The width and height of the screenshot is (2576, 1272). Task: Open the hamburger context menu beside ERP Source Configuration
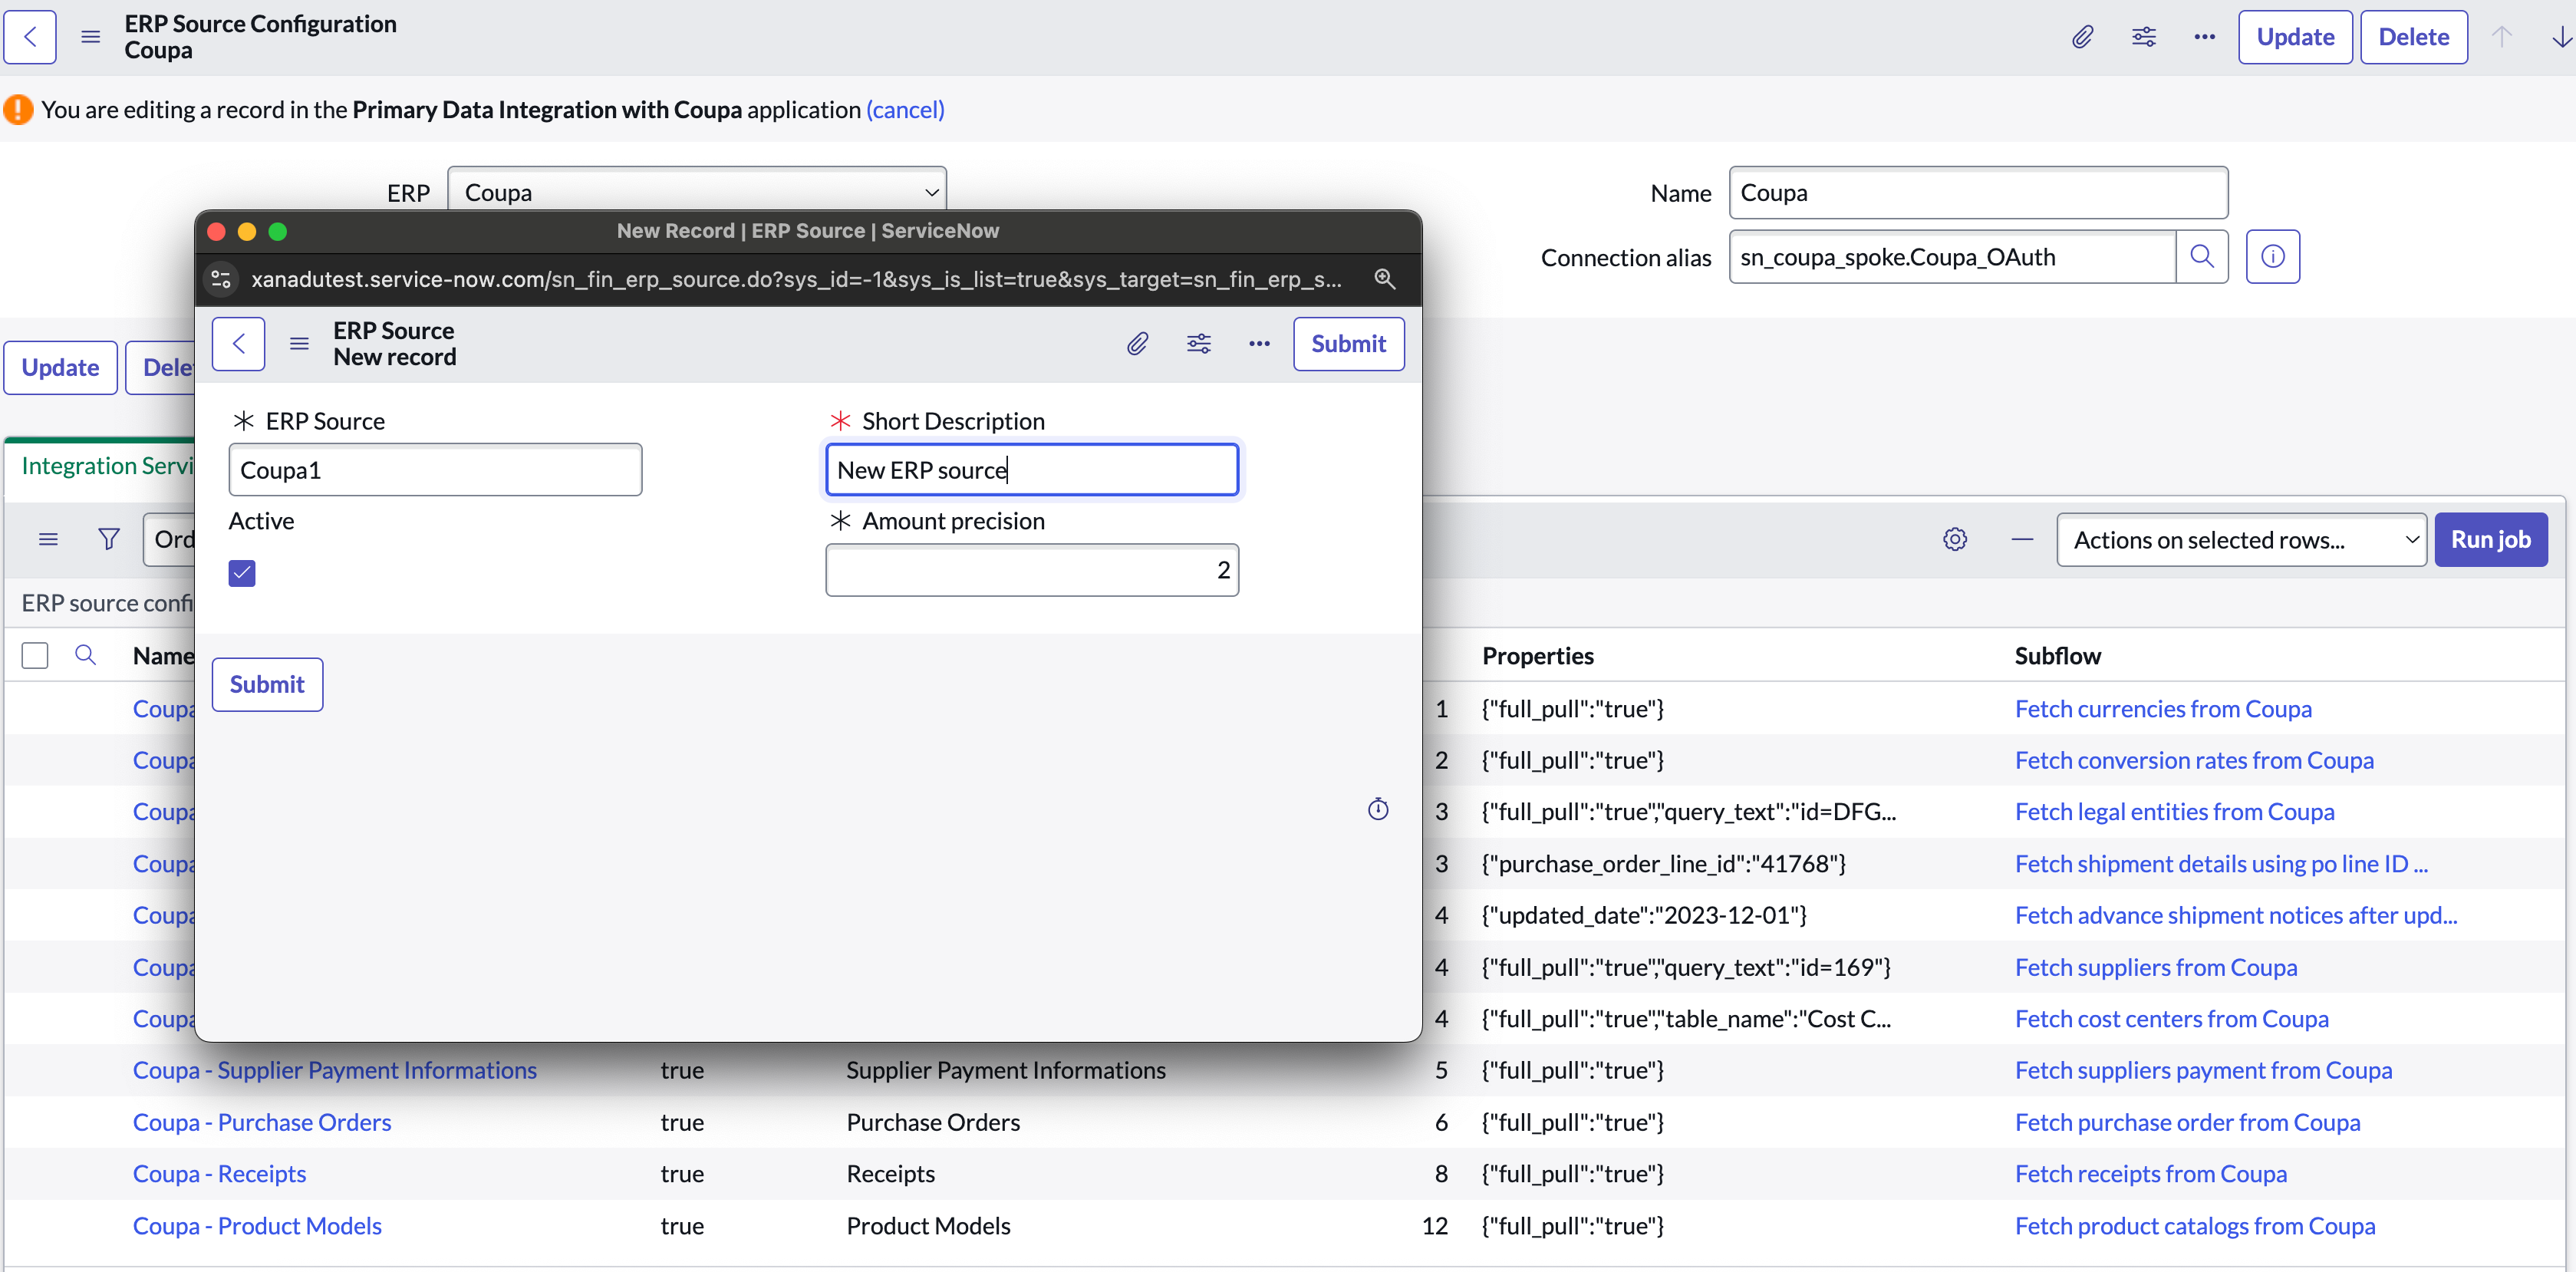tap(90, 37)
